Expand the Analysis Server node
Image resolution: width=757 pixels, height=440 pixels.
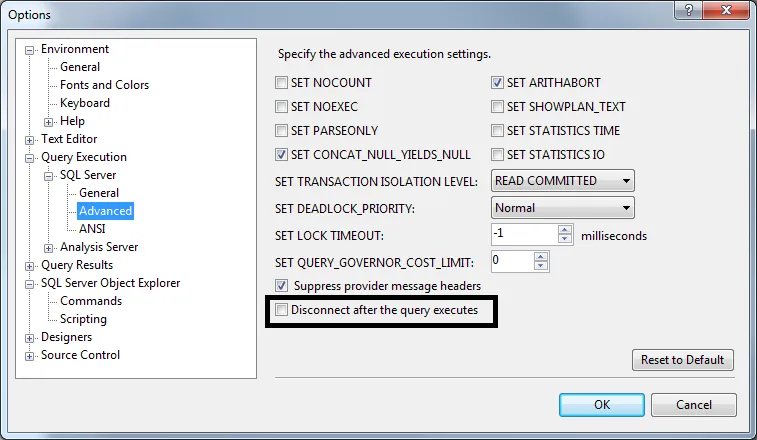pyautogui.click(x=48, y=248)
